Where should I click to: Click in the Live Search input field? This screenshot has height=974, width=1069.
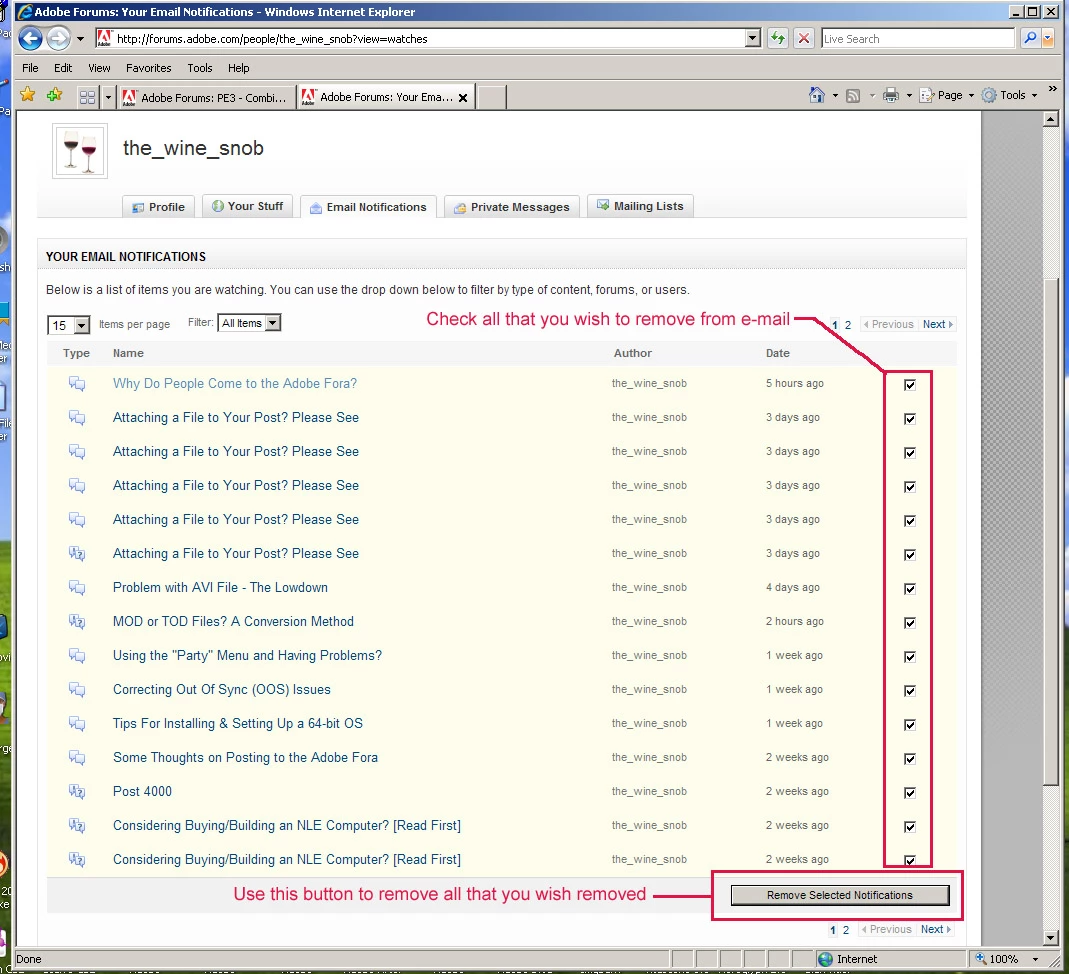(x=918, y=39)
